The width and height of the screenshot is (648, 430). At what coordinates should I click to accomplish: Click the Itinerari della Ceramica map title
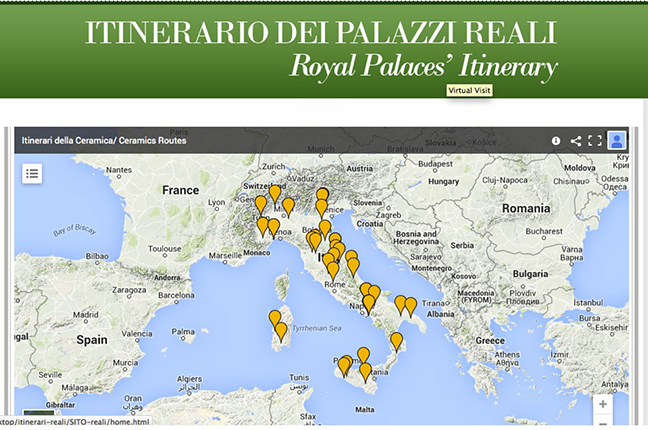[104, 141]
